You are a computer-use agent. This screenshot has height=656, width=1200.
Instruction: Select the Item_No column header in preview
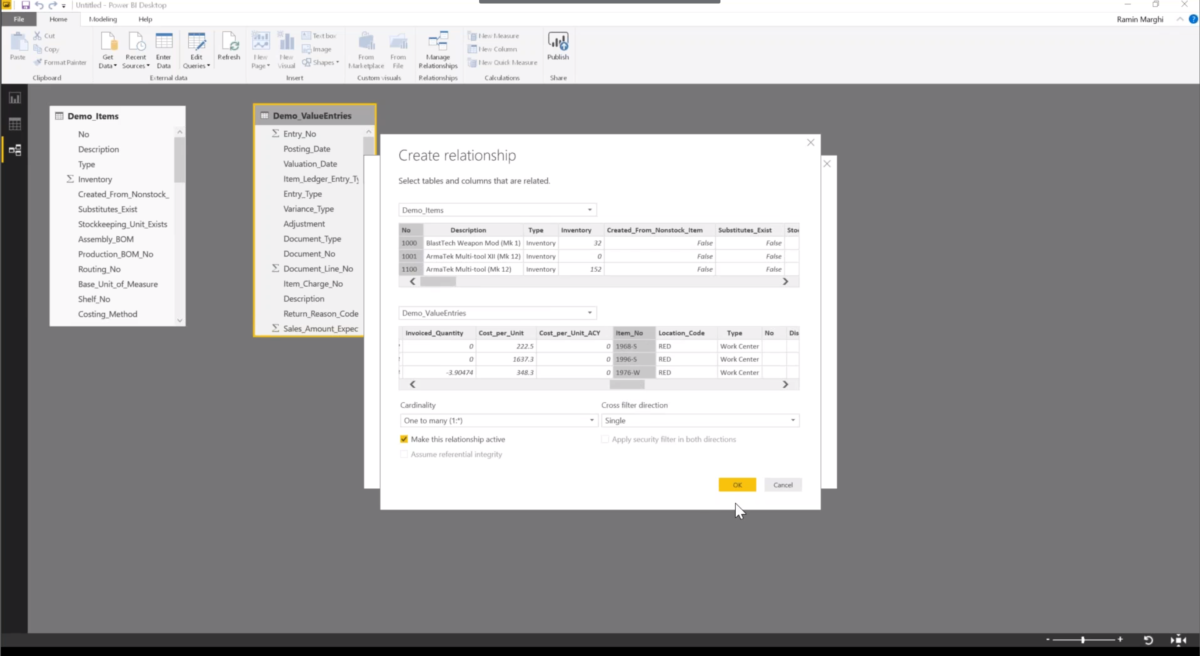(x=634, y=333)
